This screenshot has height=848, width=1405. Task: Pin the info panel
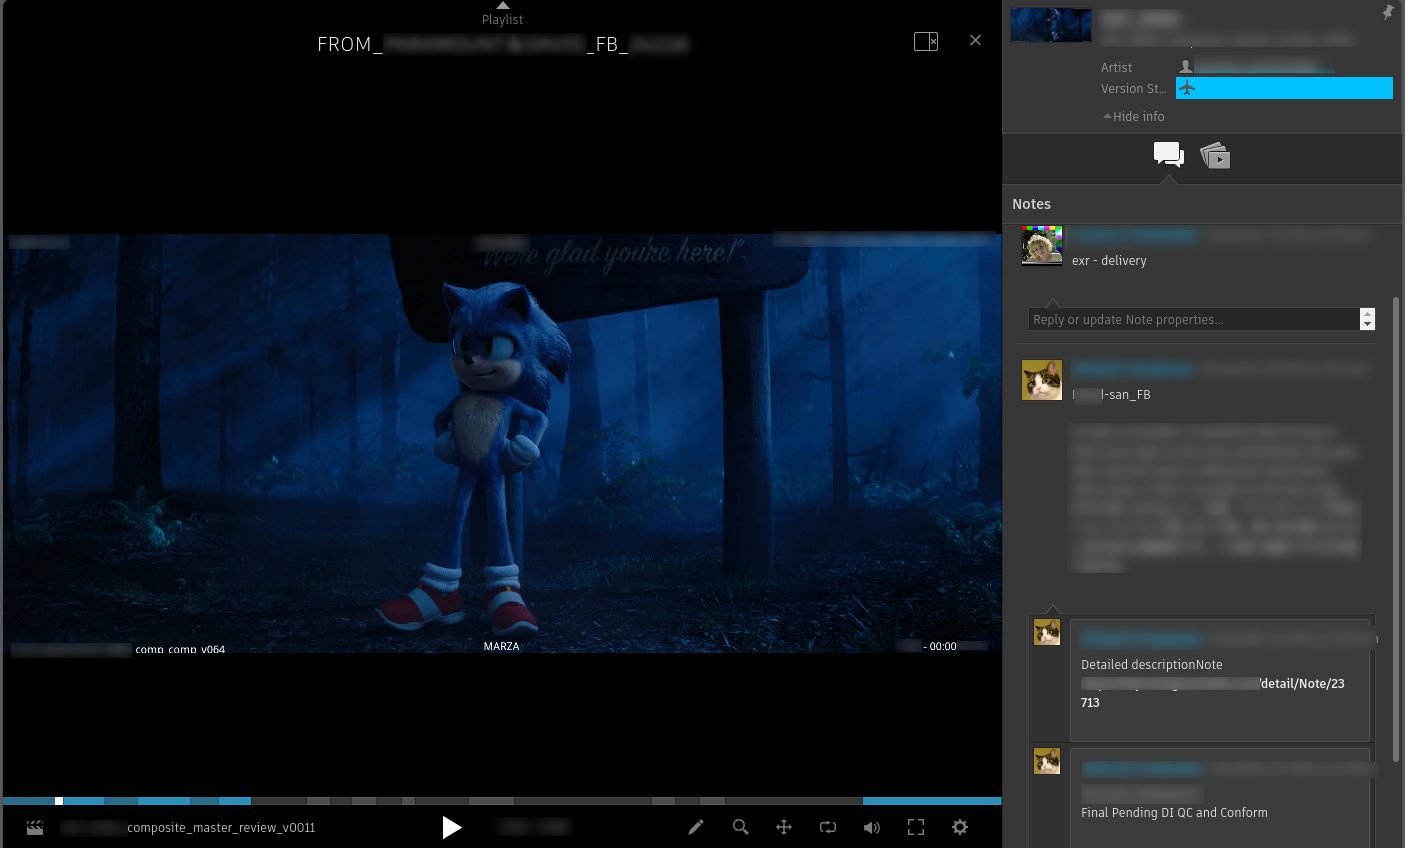coord(1387,13)
